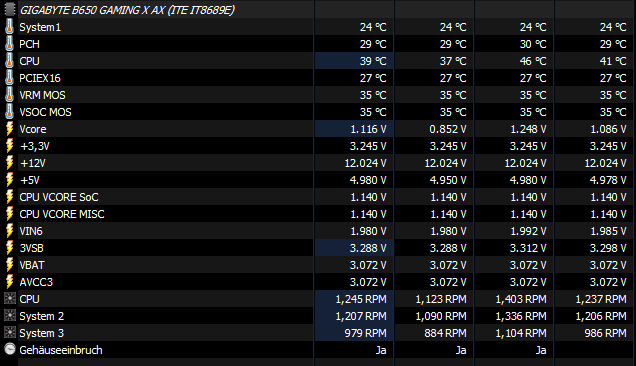
Task: Select the VBAT sensor label
Action: [x=32, y=265]
